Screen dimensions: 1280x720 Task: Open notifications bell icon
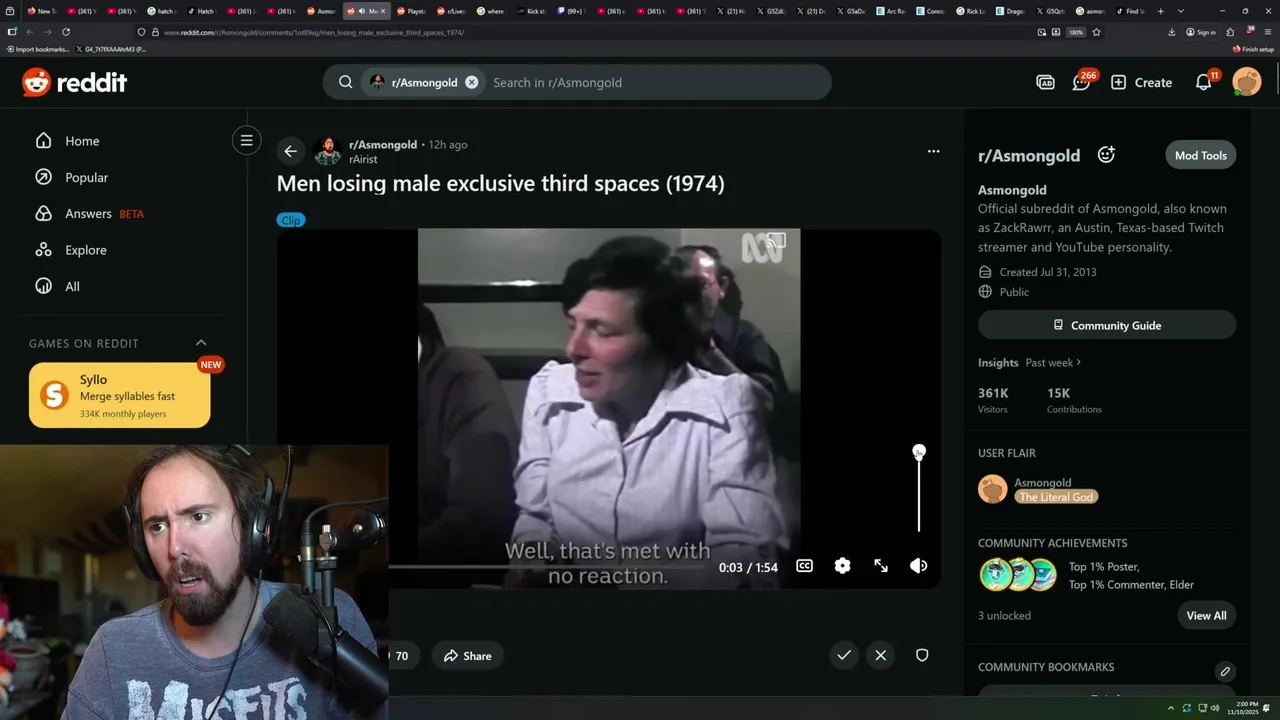(x=1204, y=82)
